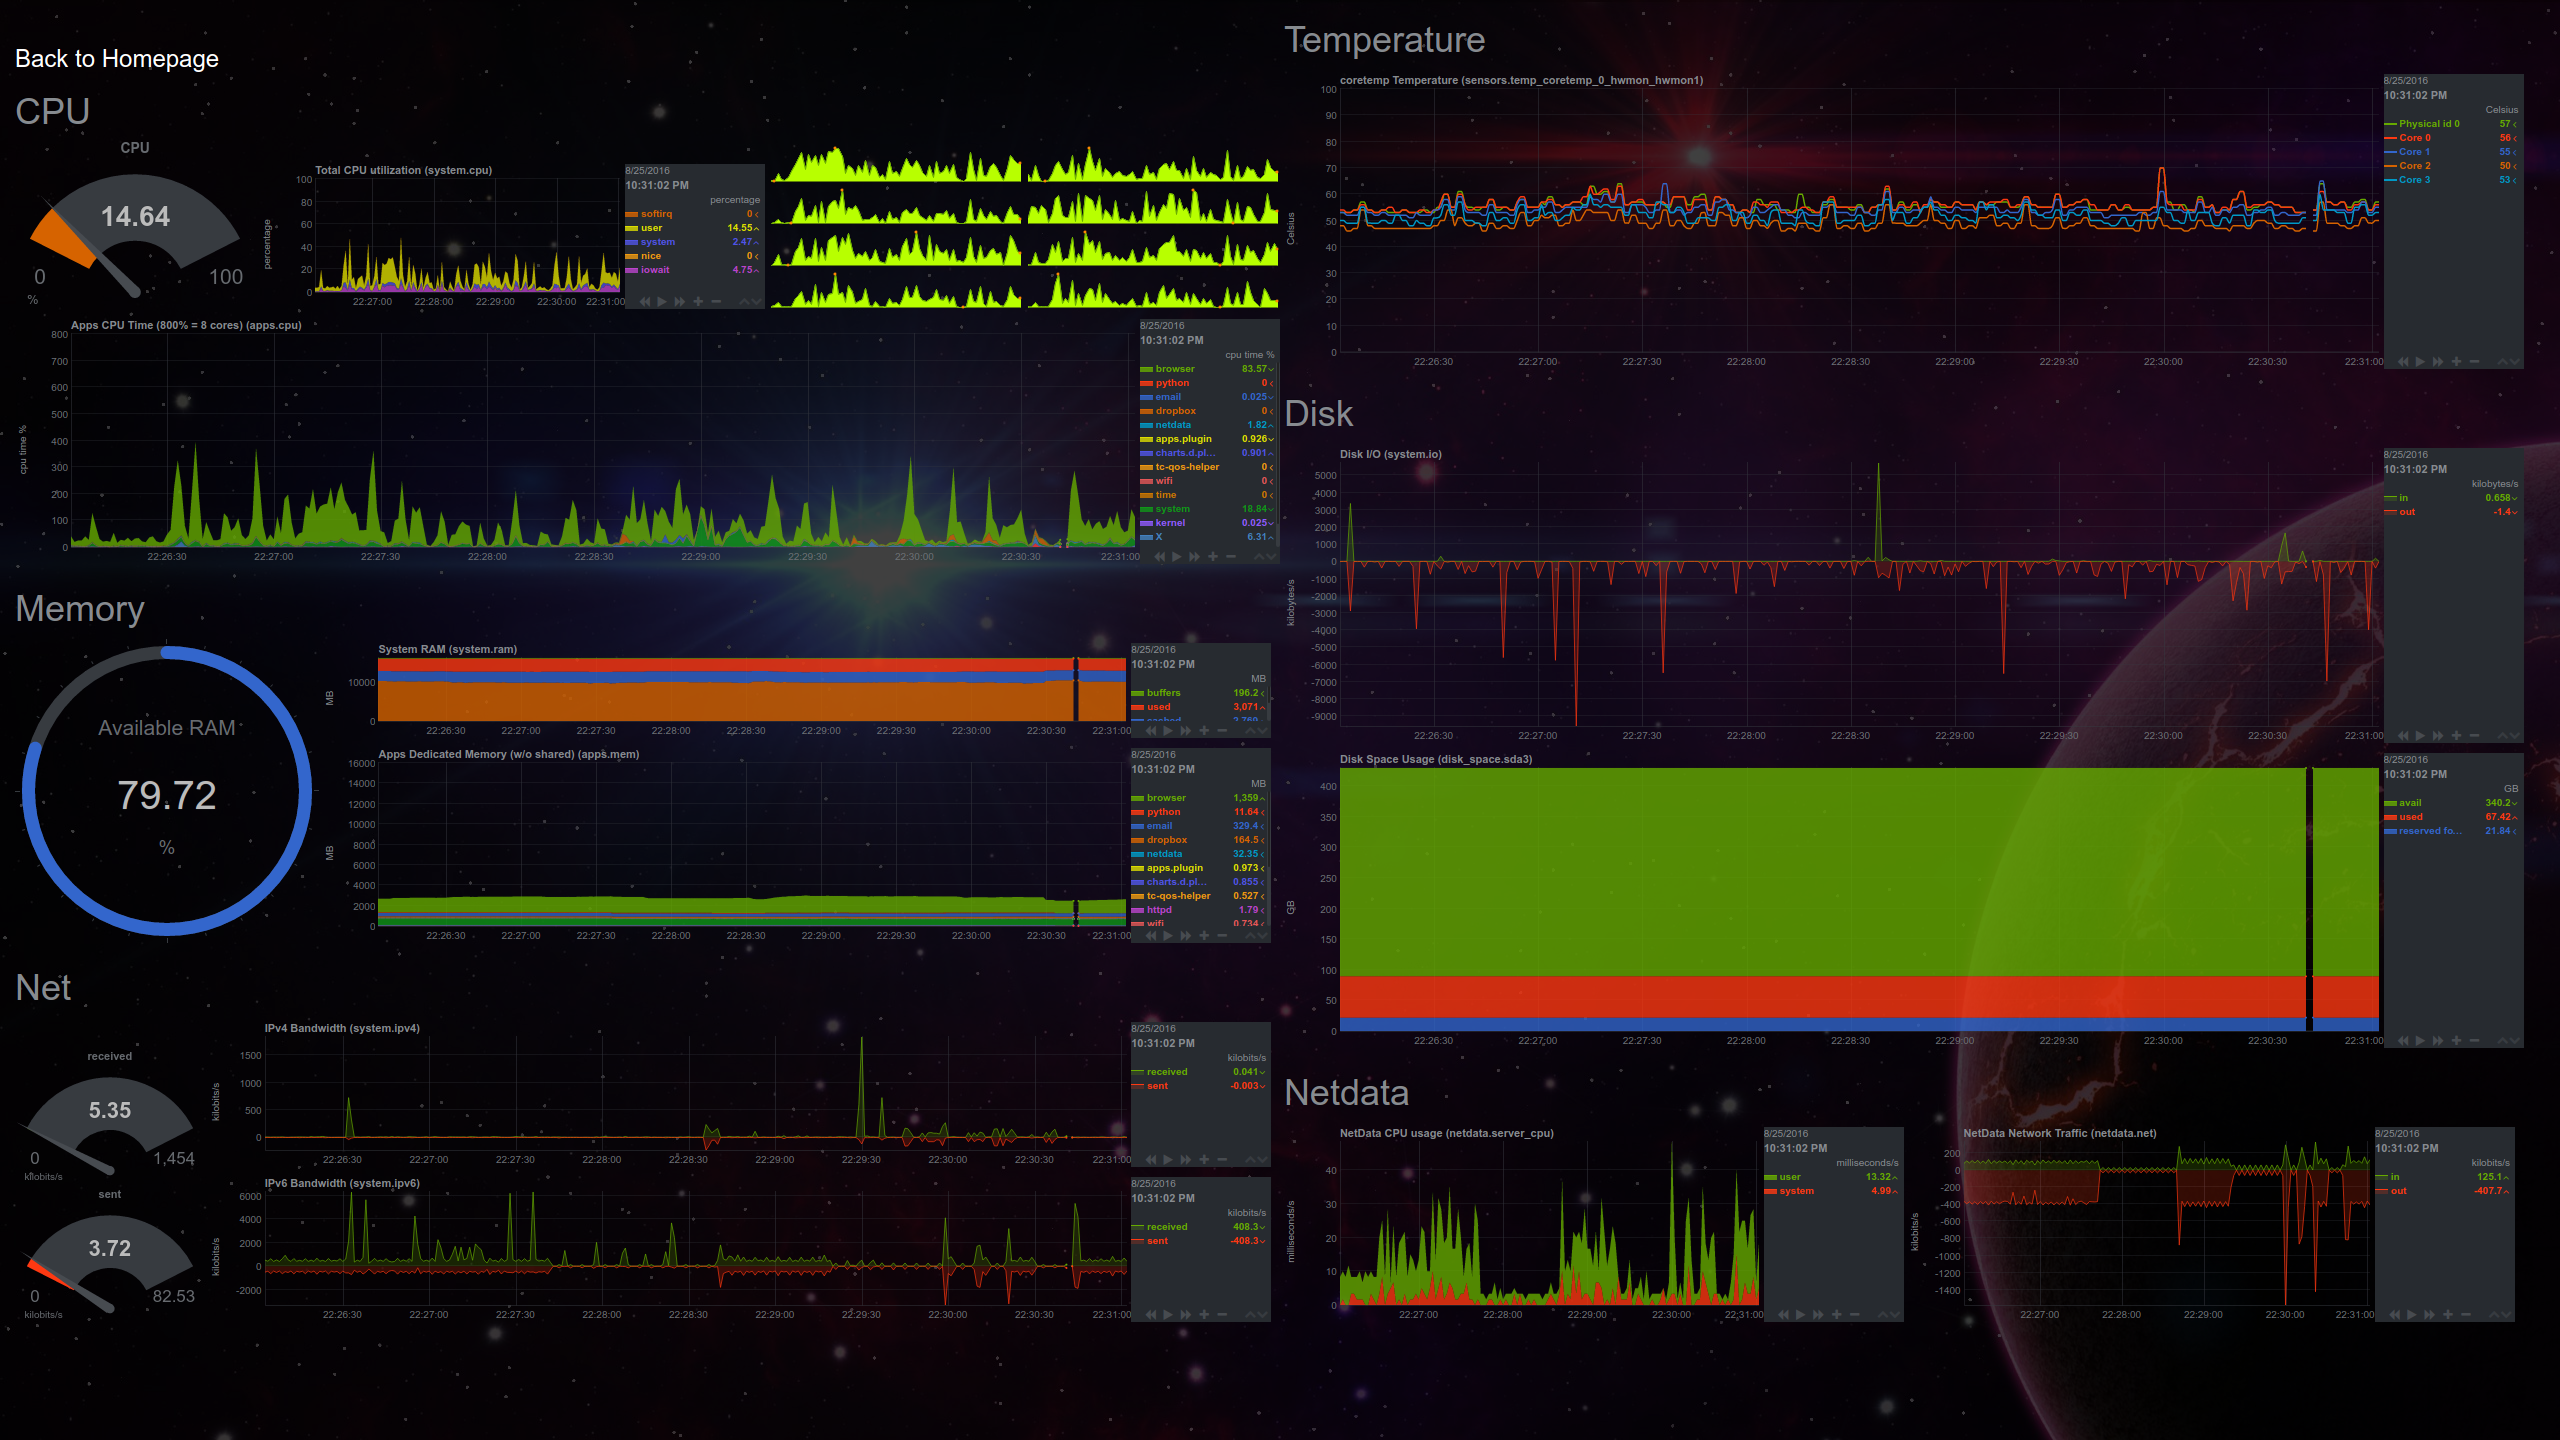
Task: Click resize handle chevrons on Disk Space Usage chart
Action: [2508, 1041]
